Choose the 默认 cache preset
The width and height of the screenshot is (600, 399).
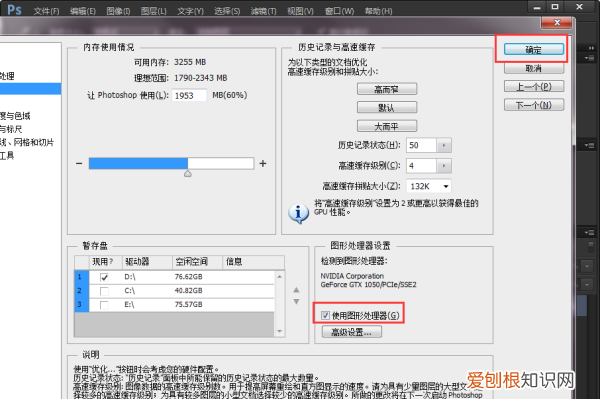coord(387,107)
